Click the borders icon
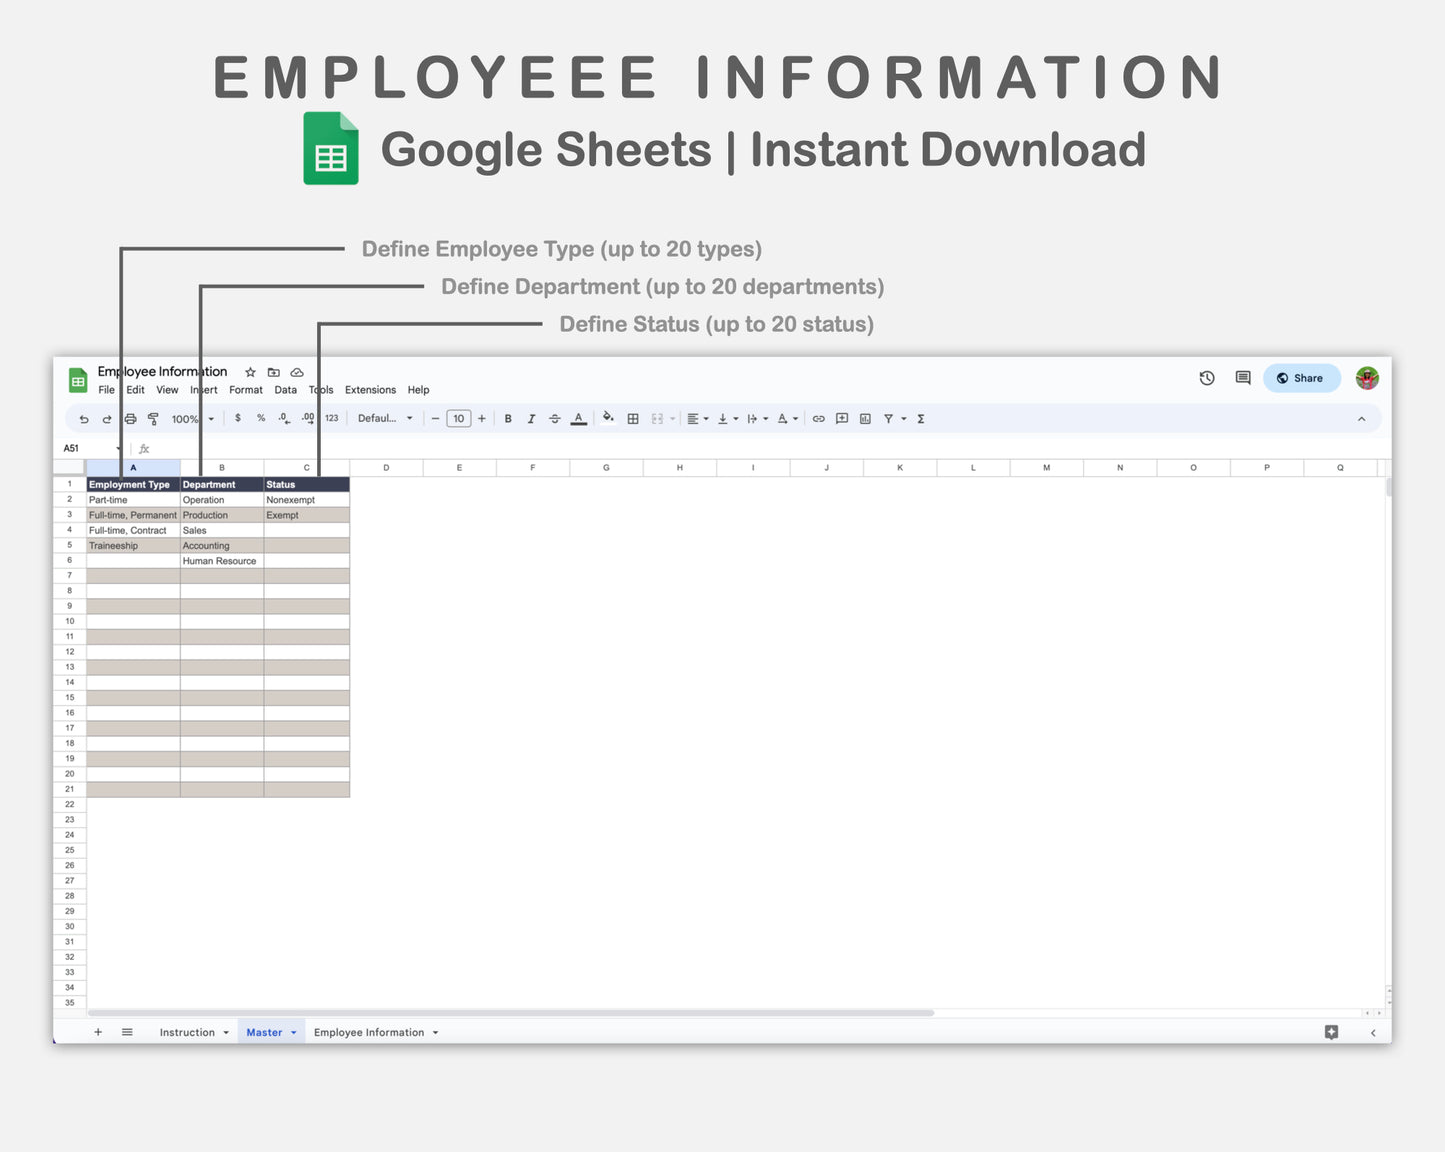The image size is (1445, 1152). tap(632, 418)
